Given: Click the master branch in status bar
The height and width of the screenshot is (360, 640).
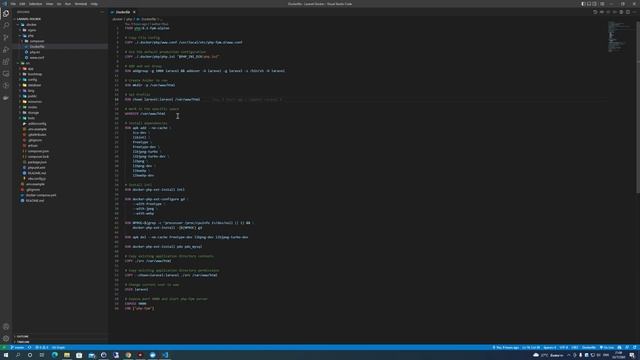Looking at the screenshot, I should (18, 348).
